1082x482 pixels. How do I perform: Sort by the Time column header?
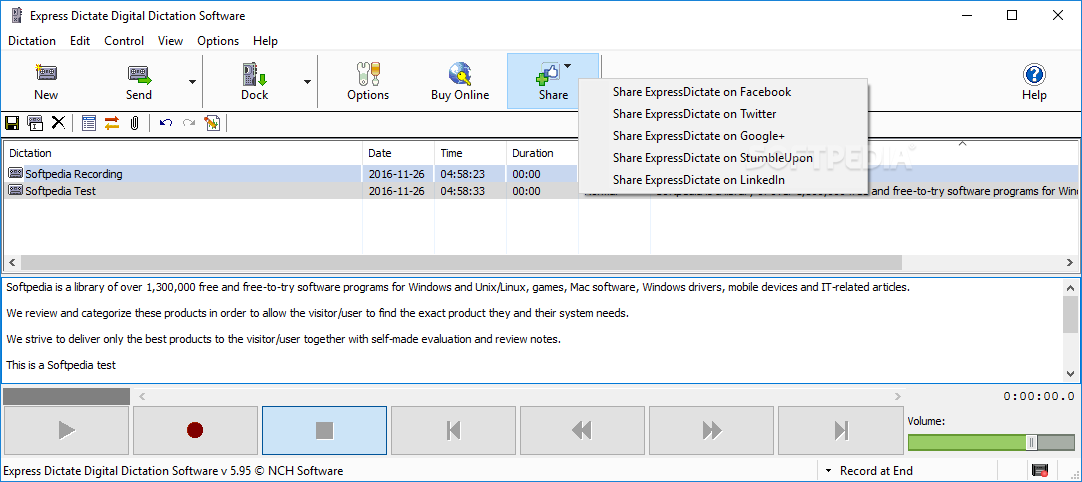tap(471, 153)
